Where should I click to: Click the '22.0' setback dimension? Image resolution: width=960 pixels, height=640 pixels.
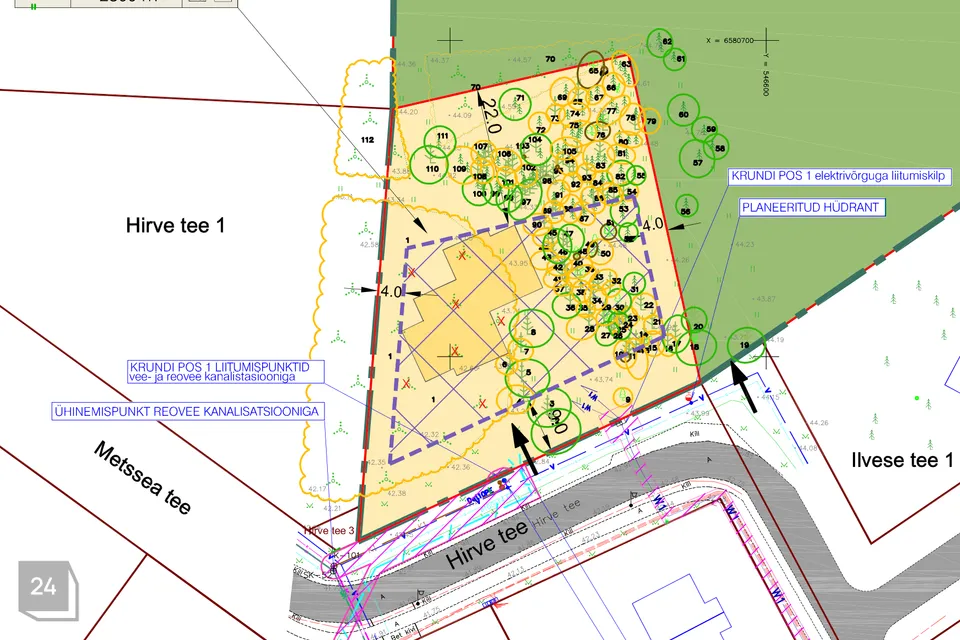(x=490, y=116)
